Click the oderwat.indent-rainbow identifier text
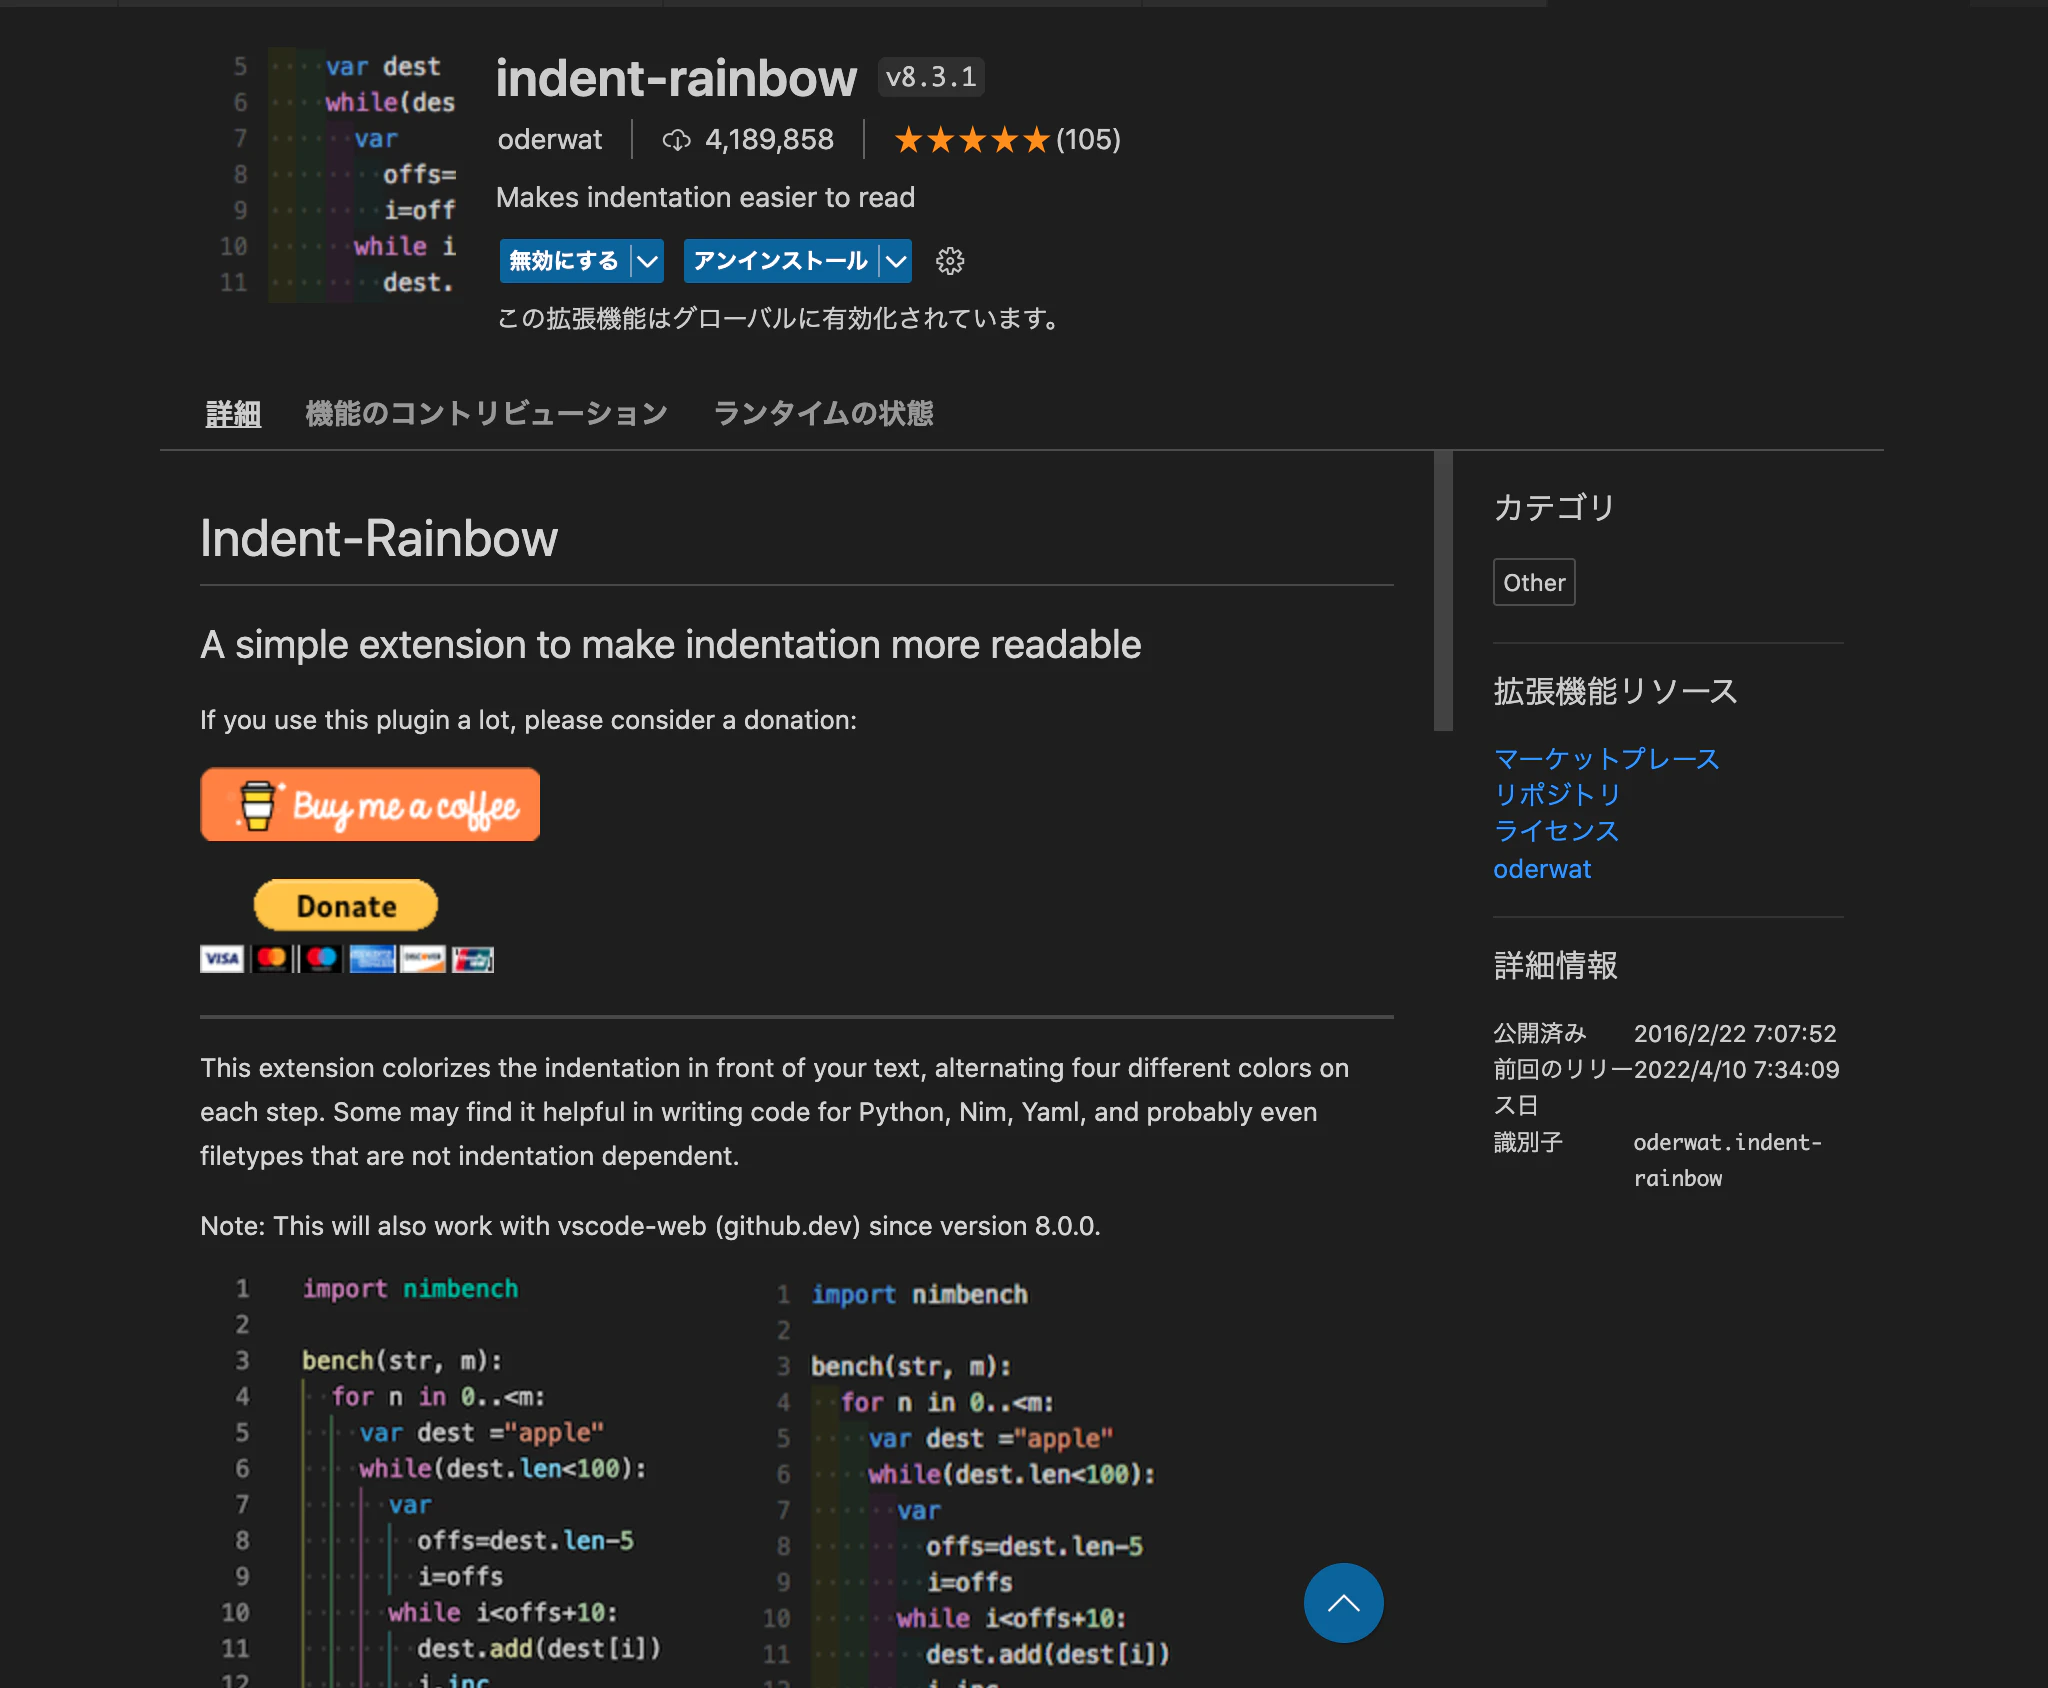The width and height of the screenshot is (2048, 1688). click(1728, 1160)
